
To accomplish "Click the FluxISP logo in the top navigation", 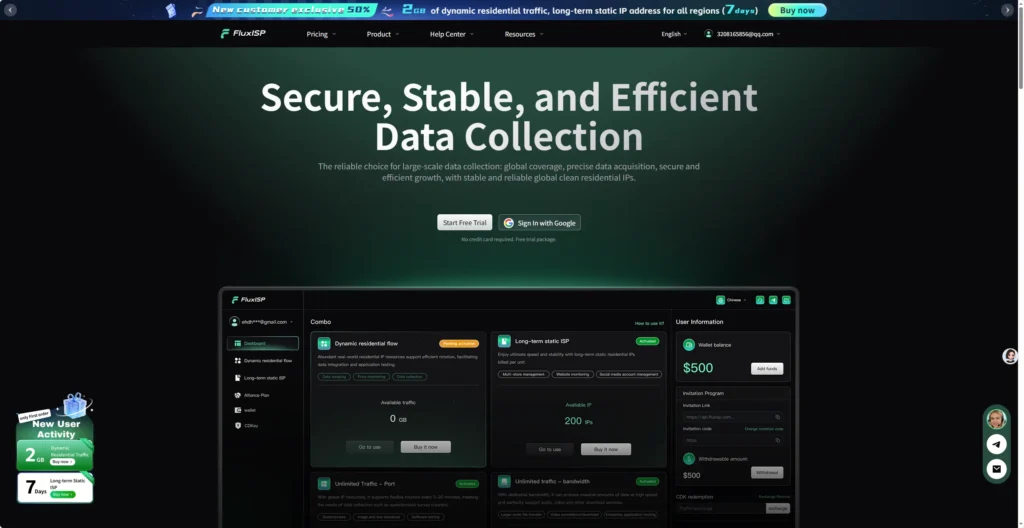I will pyautogui.click(x=243, y=33).
